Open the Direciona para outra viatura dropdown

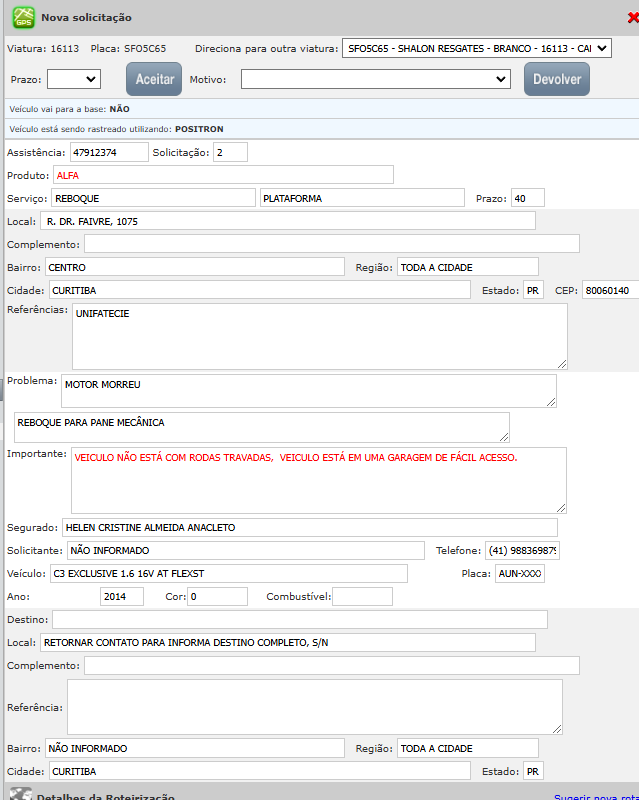pyautogui.click(x=475, y=48)
